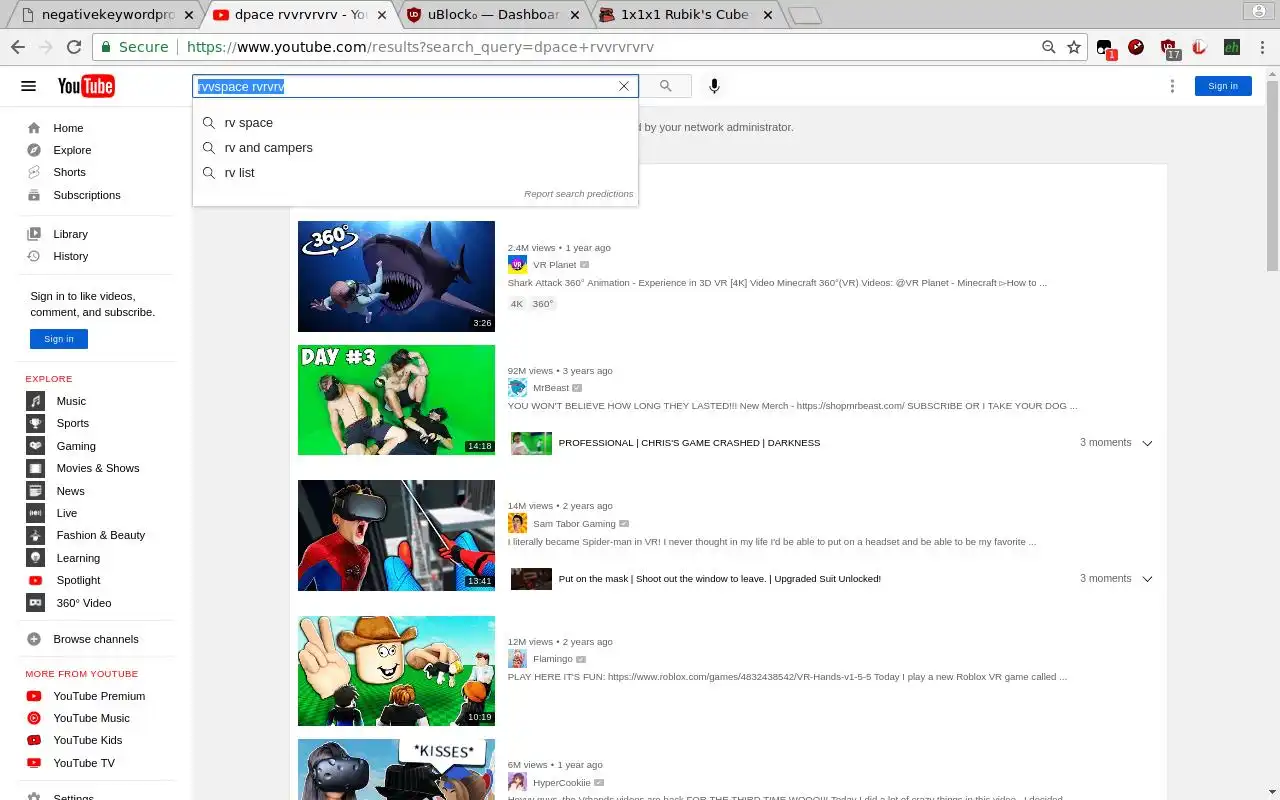Open Browse channels
Image resolution: width=1280 pixels, height=800 pixels.
click(97, 639)
